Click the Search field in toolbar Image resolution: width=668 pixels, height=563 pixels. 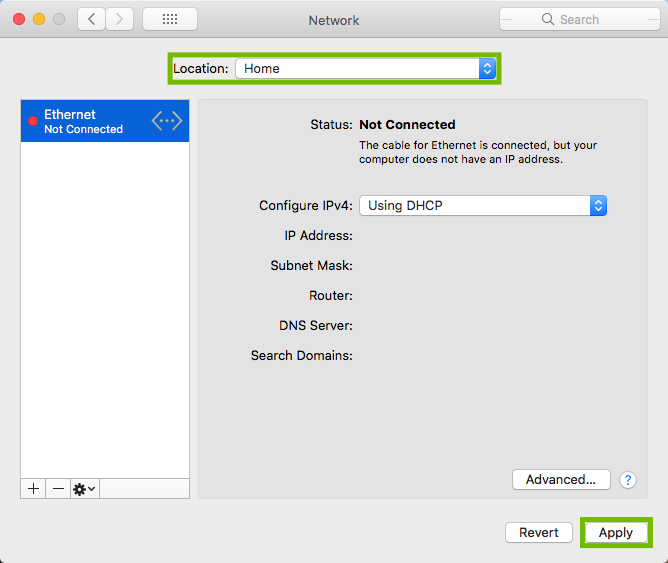(x=579, y=19)
